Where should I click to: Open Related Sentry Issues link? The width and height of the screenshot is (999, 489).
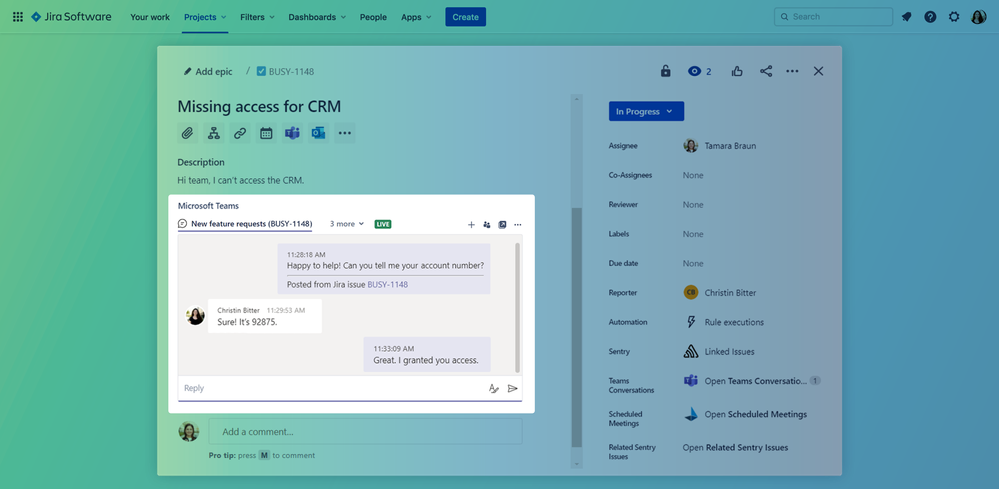tap(735, 448)
